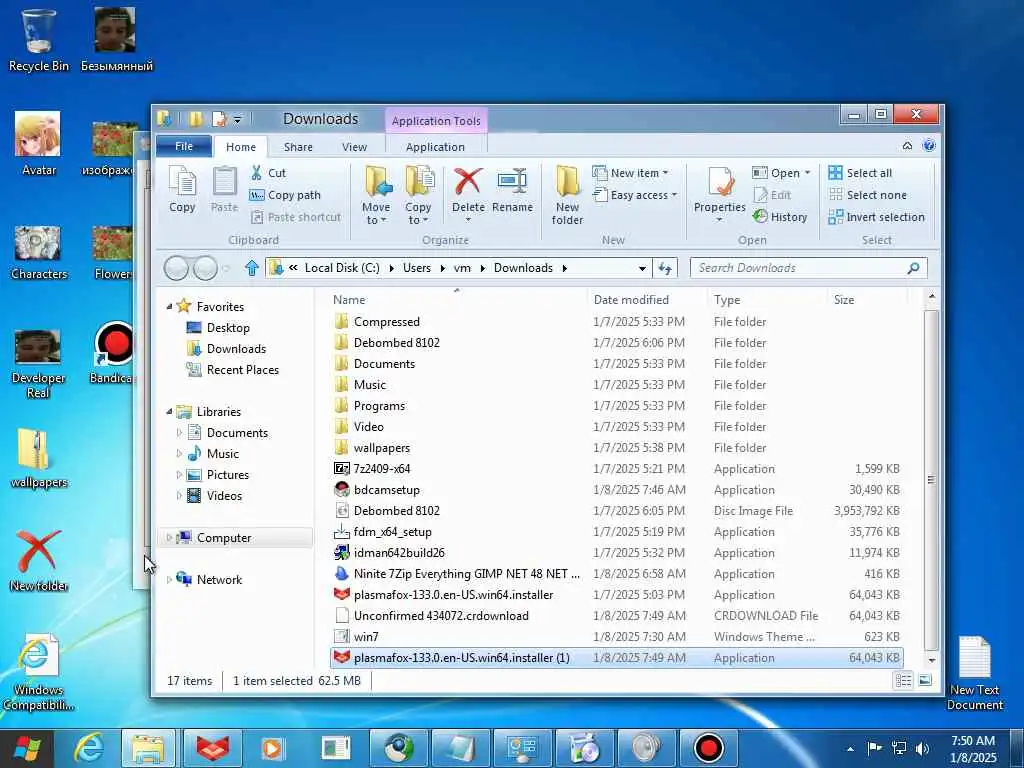Select the bdcamsetup application row
Viewport: 1024px width, 768px height.
pyautogui.click(x=617, y=490)
